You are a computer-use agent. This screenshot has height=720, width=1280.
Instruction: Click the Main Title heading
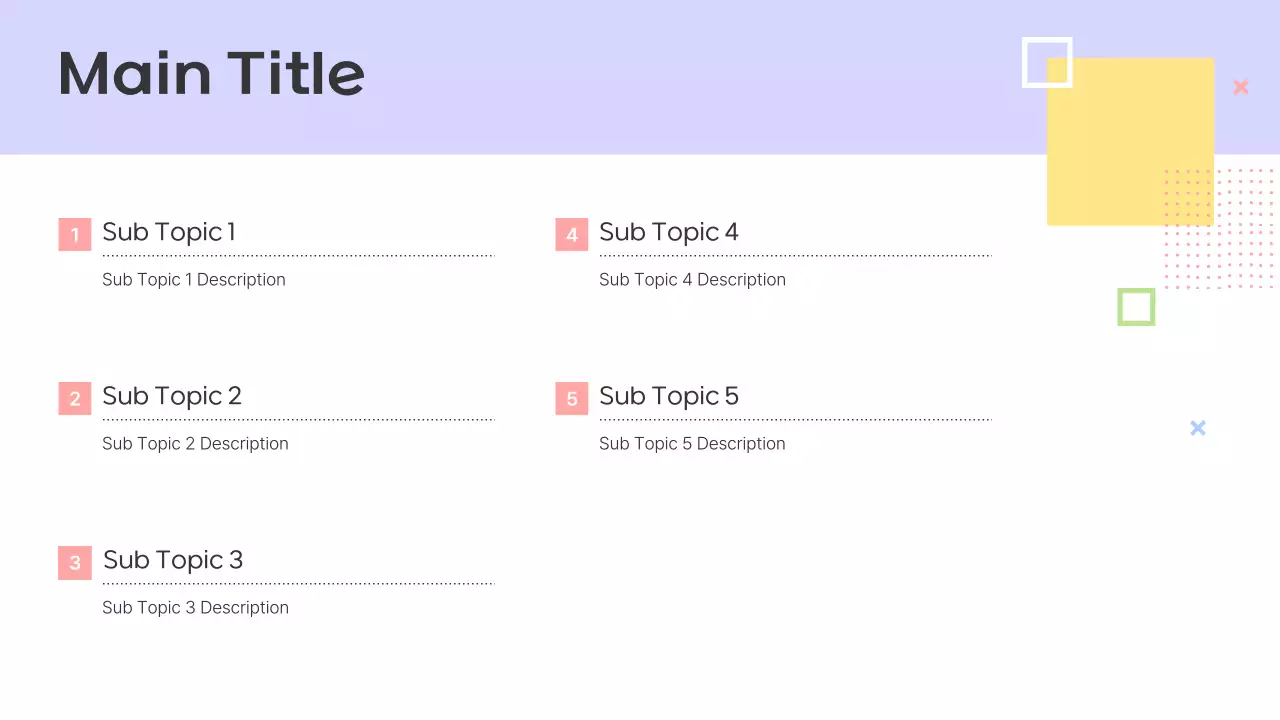pos(212,74)
